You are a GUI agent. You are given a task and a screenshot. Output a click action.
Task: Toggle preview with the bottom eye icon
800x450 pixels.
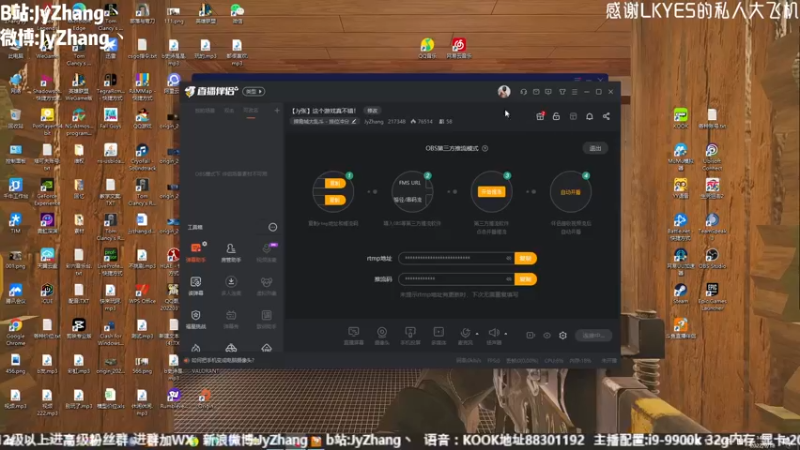pos(547,335)
